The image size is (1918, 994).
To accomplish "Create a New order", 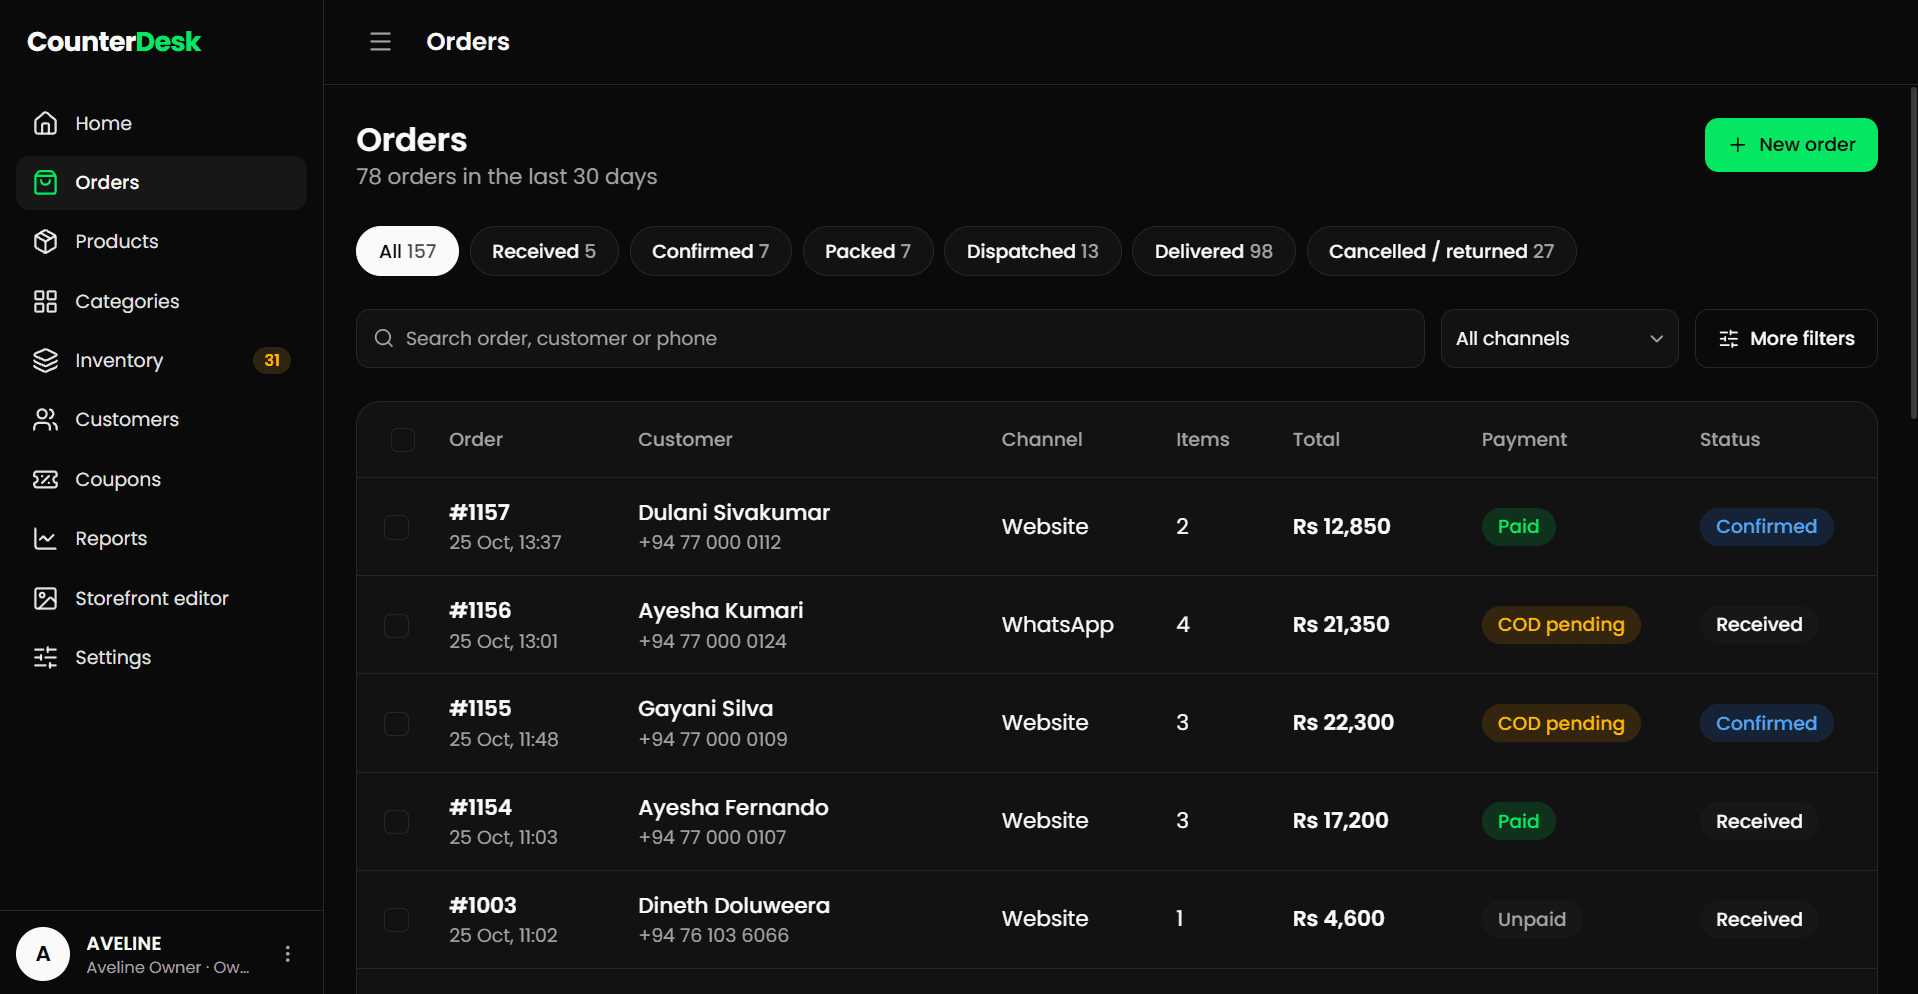I will 1791,145.
